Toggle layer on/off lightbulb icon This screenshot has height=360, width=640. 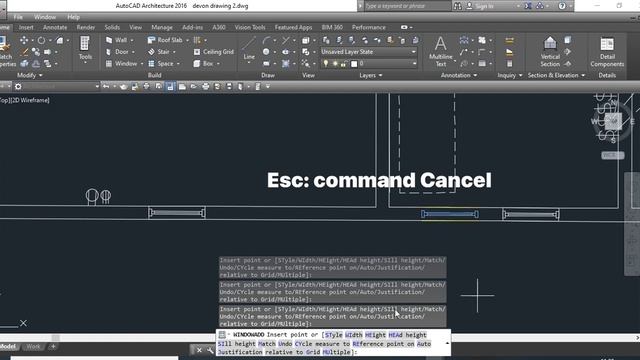326,64
